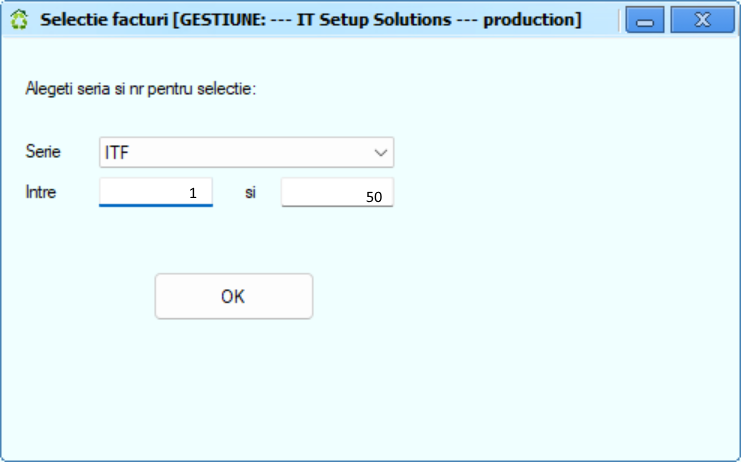Screen dimensions: 741x462
Task: Click the value 1 in start field
Action: click(192, 193)
